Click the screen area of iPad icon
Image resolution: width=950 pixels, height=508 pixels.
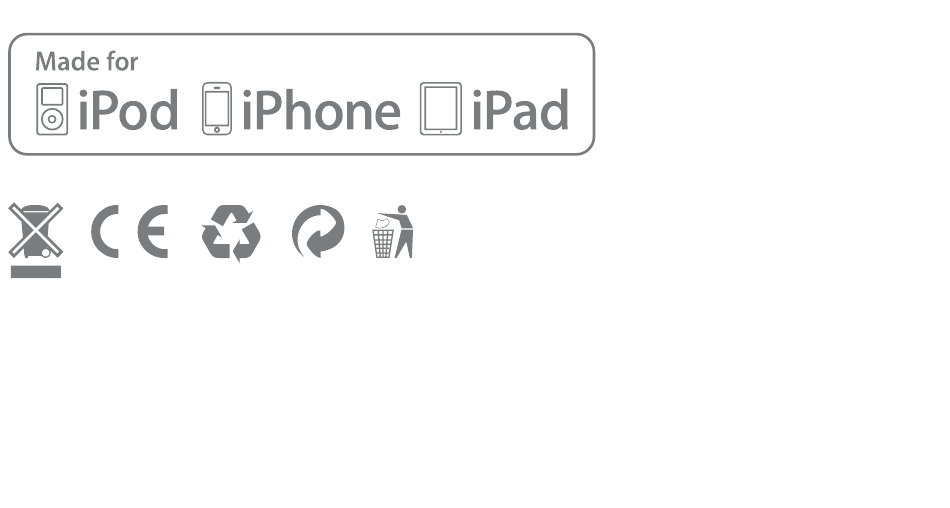pos(440,108)
